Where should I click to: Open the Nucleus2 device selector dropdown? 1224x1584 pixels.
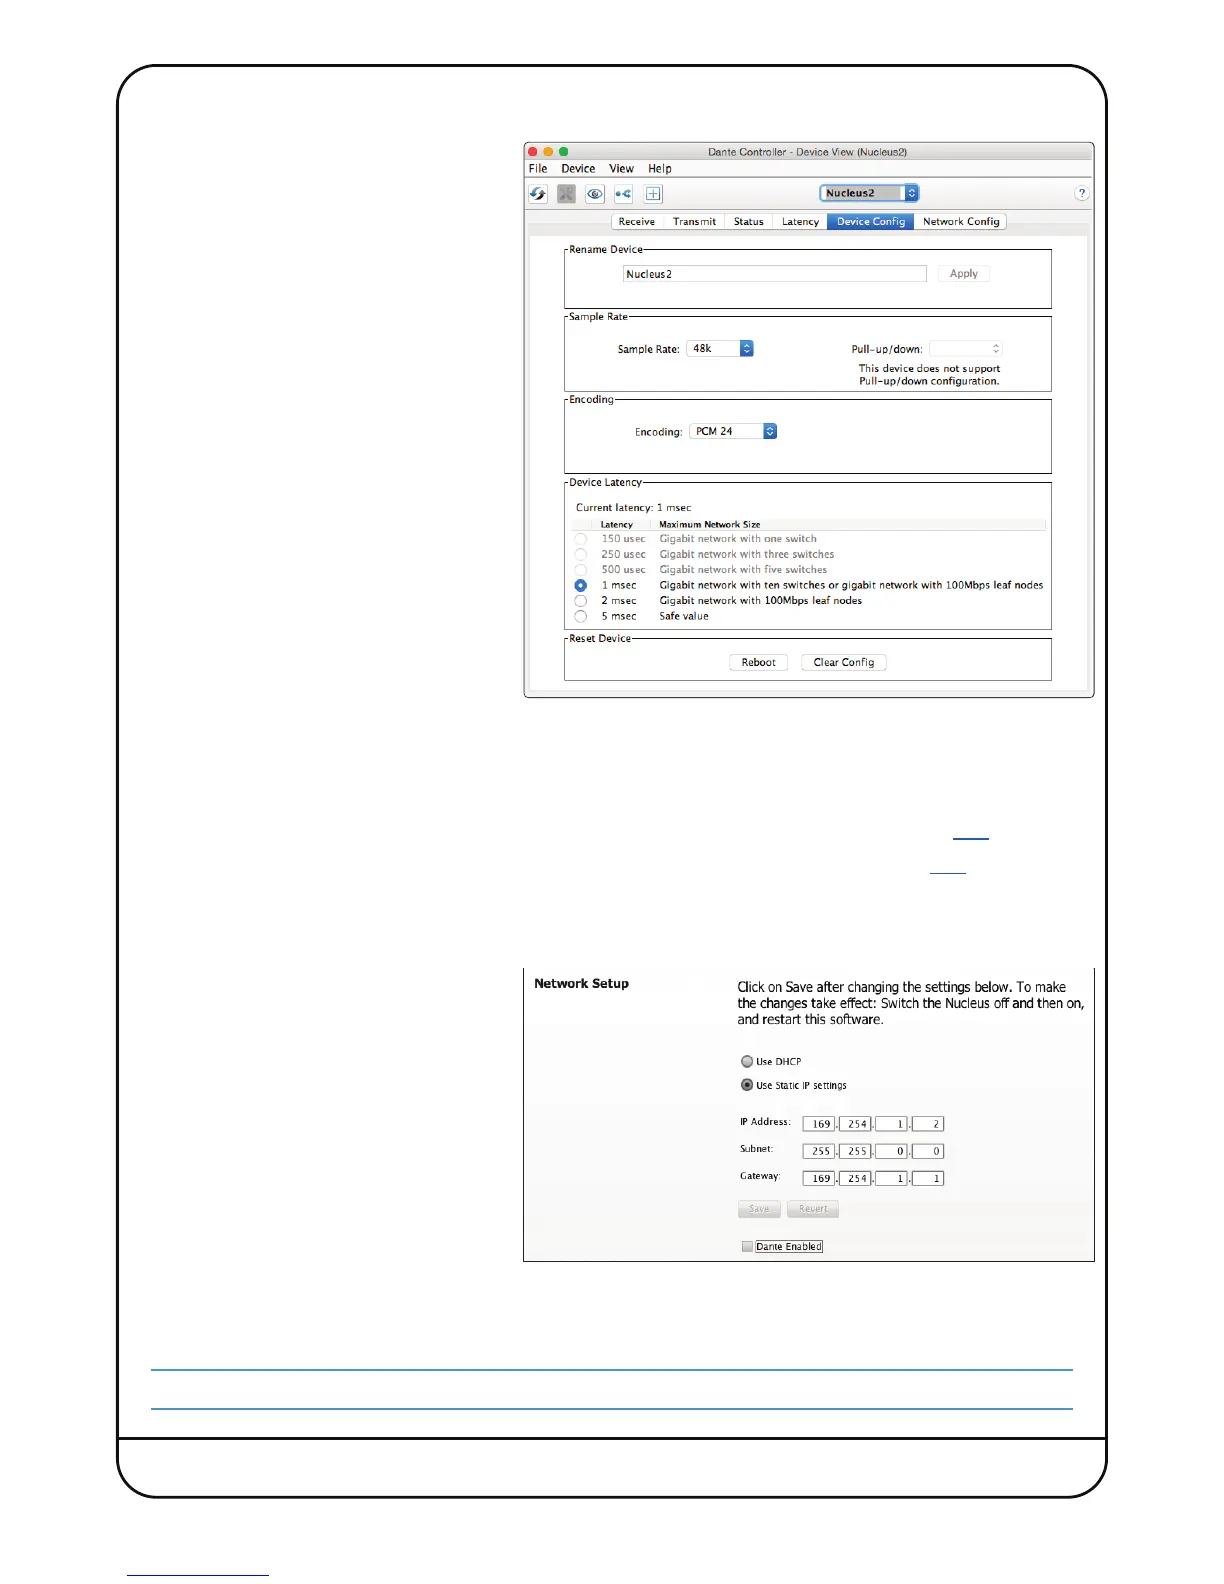coord(869,193)
